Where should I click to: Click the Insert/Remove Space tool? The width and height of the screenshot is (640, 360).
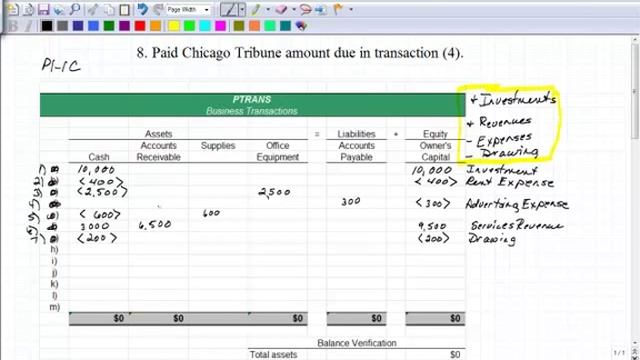(x=321, y=9)
